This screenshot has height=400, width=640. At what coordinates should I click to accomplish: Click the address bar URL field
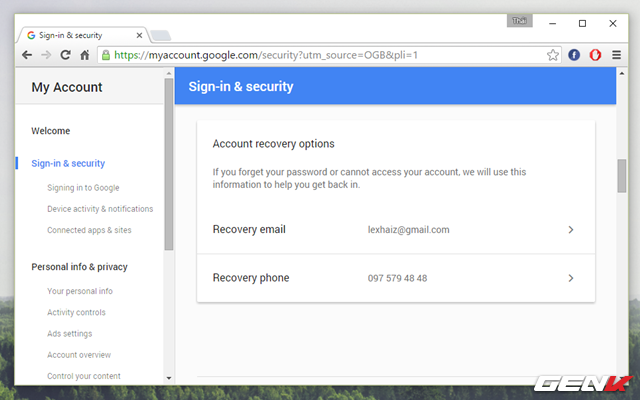tap(320, 55)
